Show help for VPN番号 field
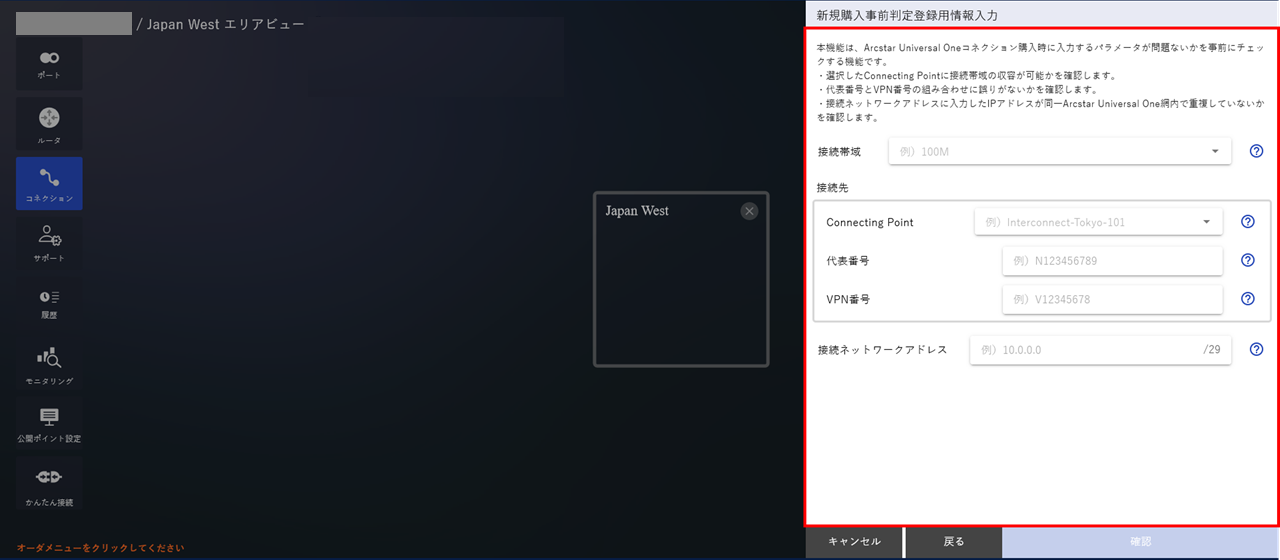This screenshot has height=560, width=1280. click(x=1248, y=298)
